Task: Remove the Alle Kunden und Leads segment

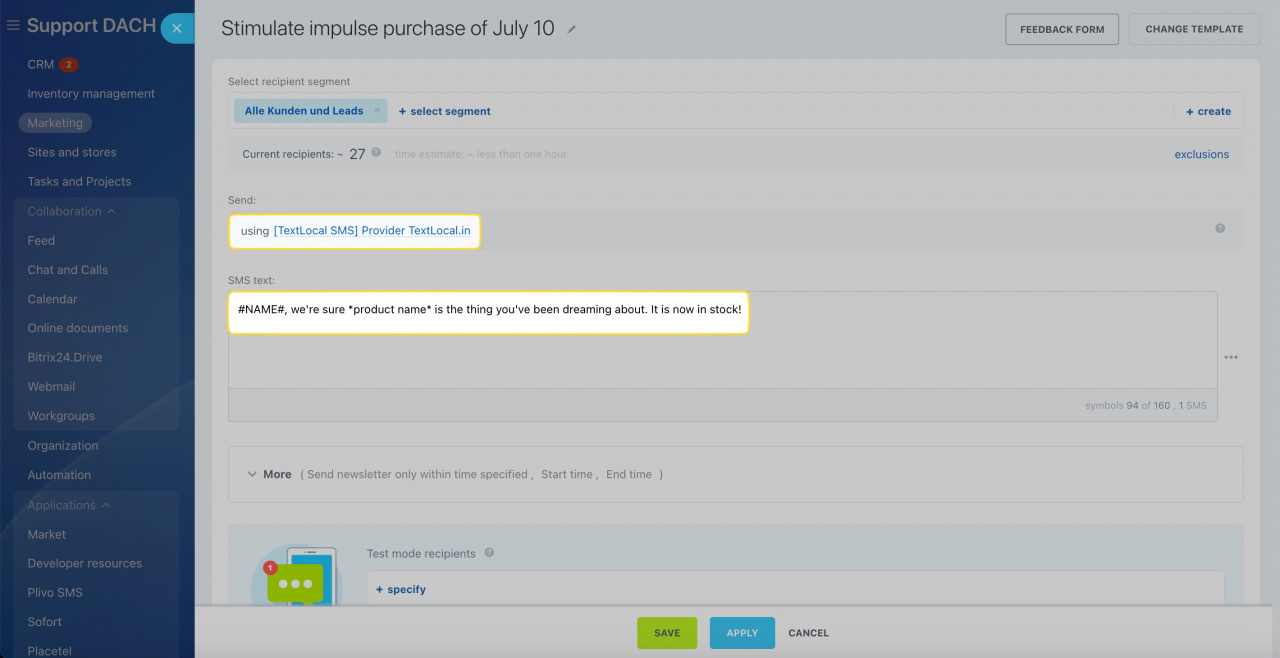Action: coord(376,111)
